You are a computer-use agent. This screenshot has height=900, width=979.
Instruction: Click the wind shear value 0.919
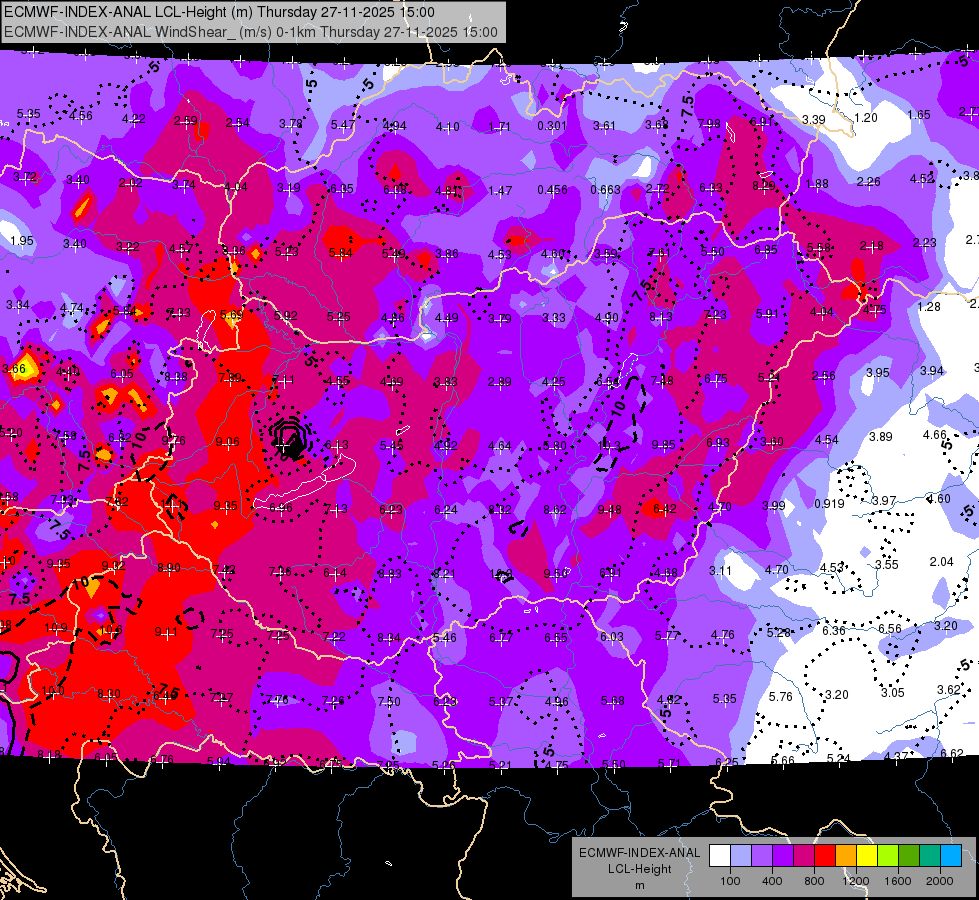click(x=829, y=504)
